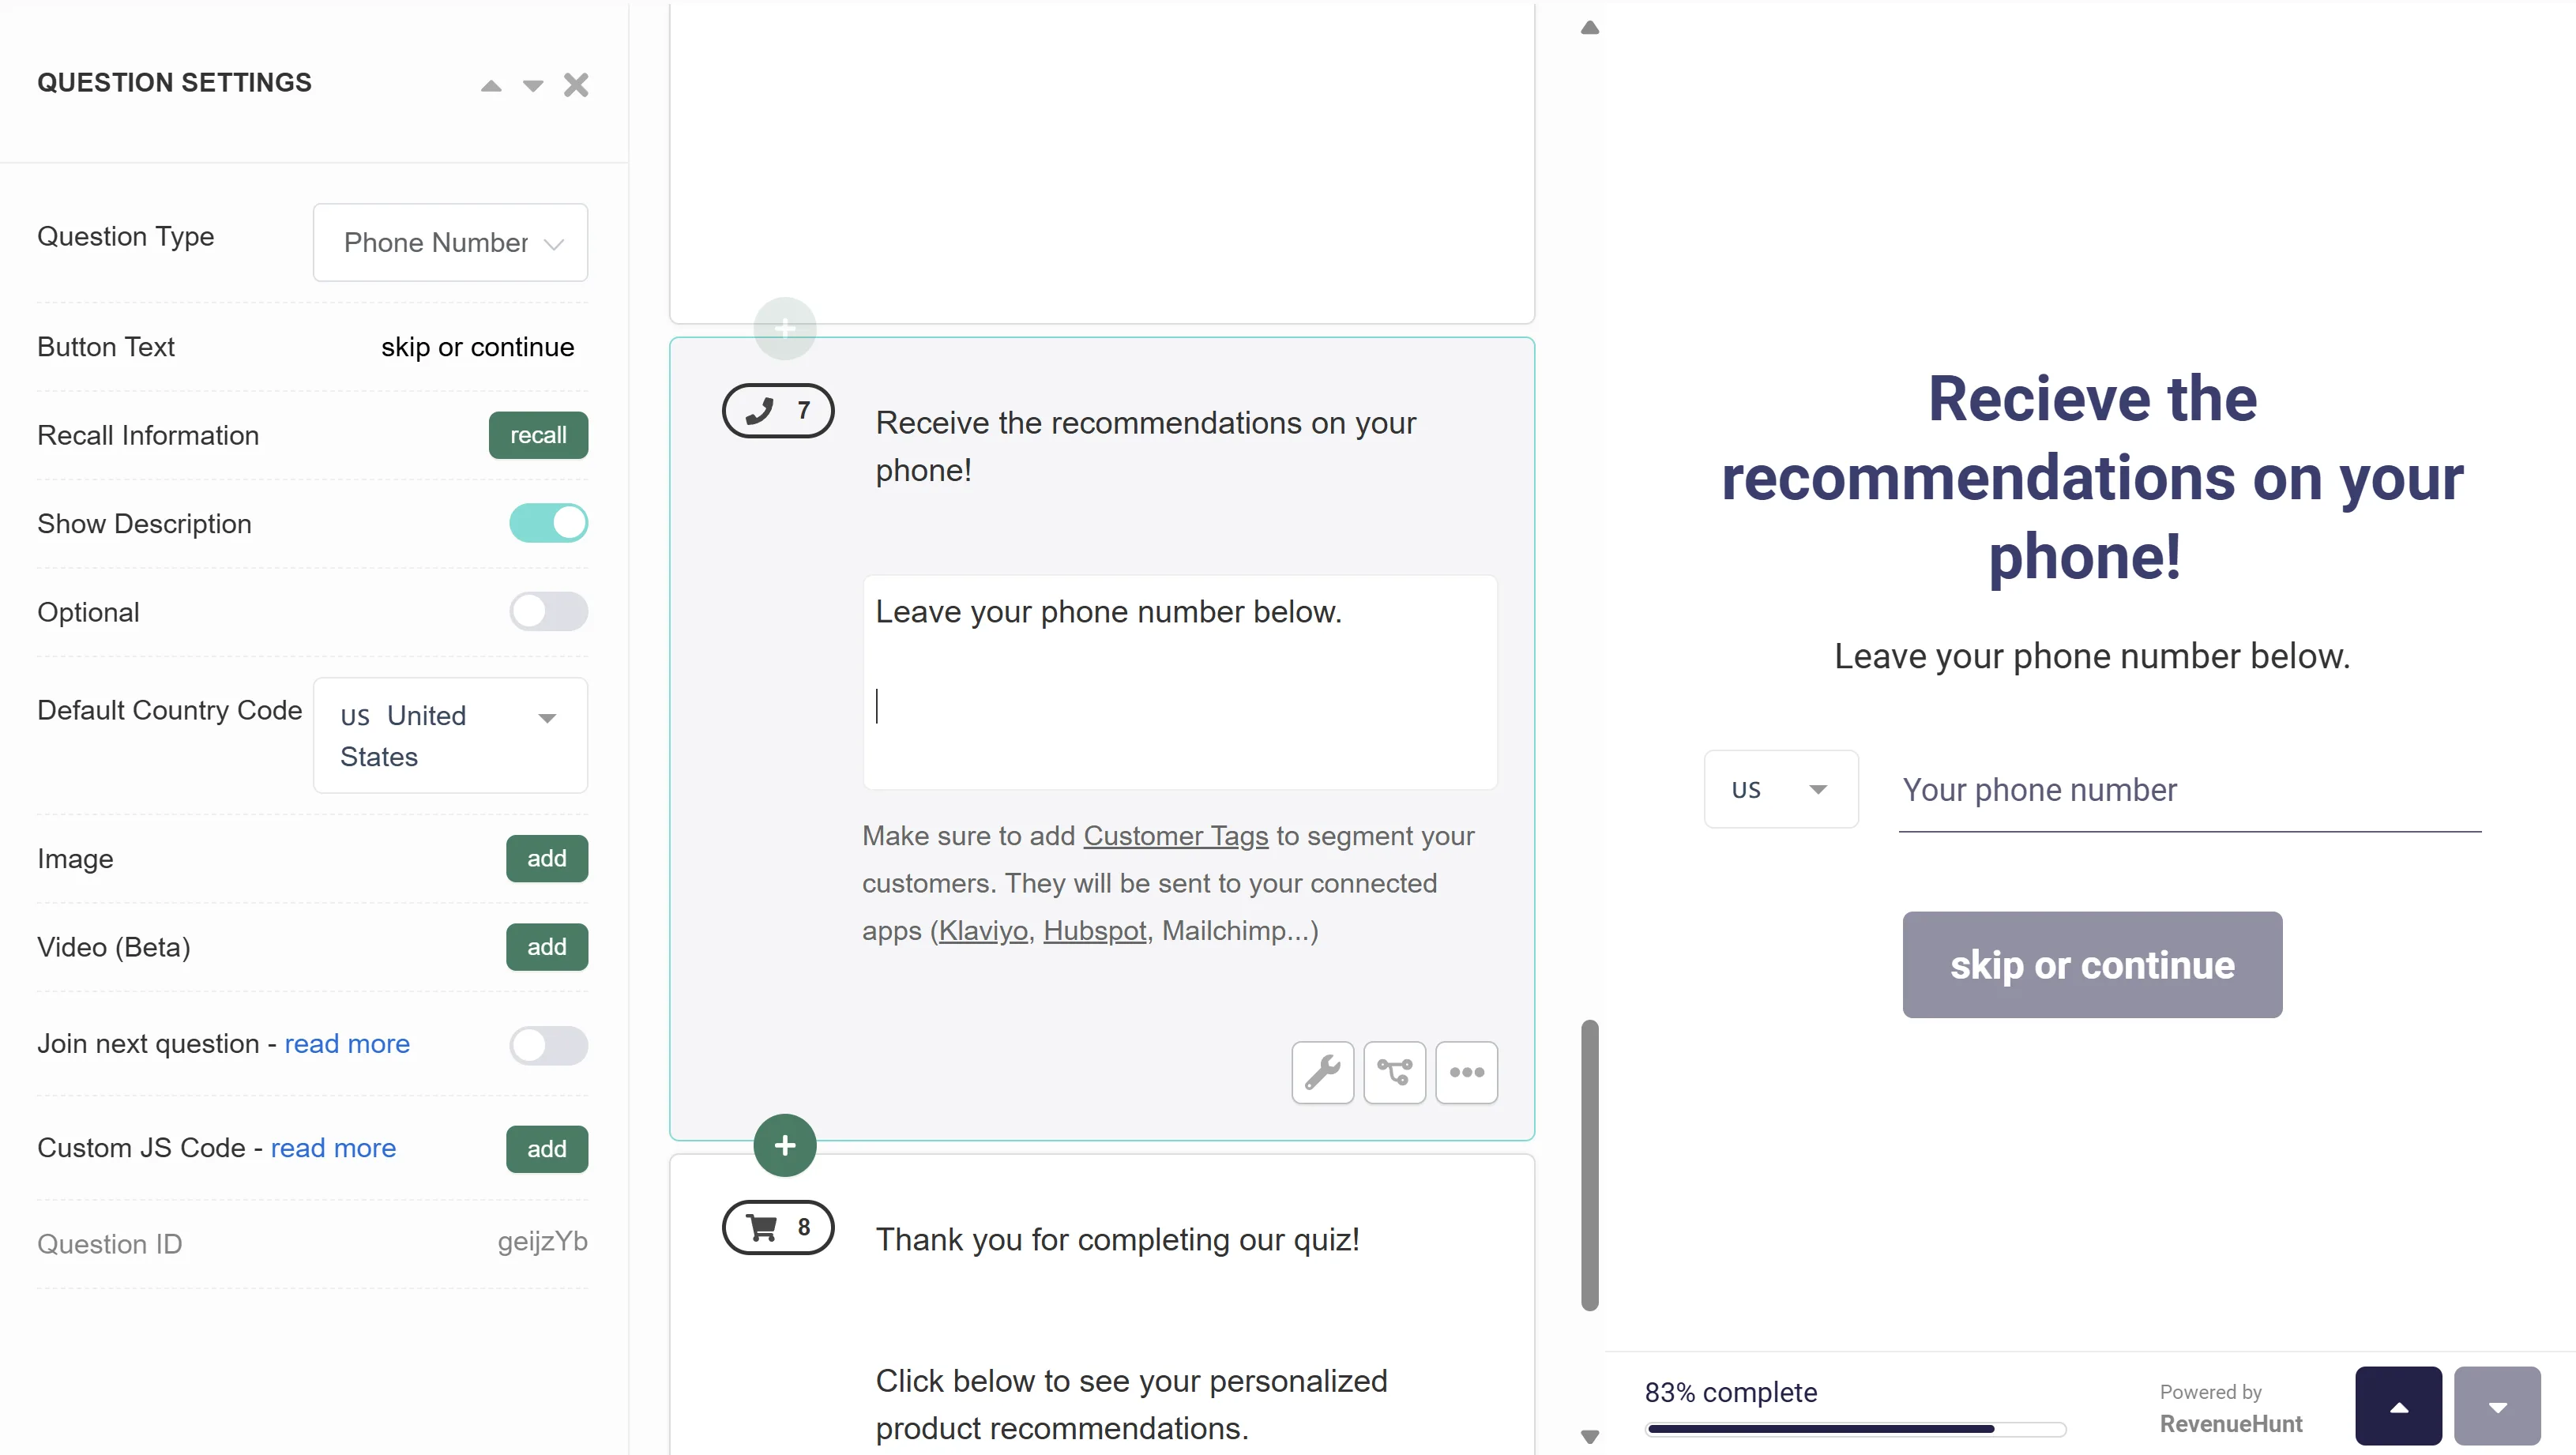This screenshot has width=2576, height=1455.
Task: Click scrollbar up arrow in editor
Action: pos(1590,28)
